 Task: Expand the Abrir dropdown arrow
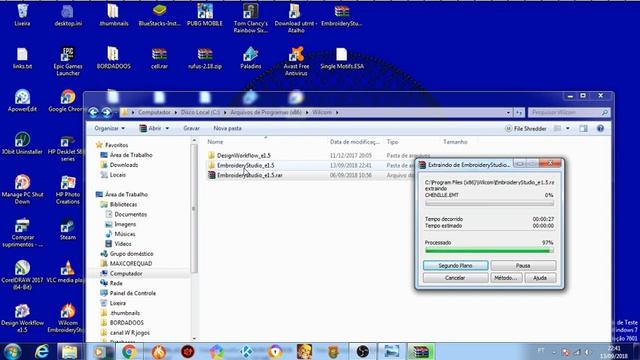click(167, 129)
